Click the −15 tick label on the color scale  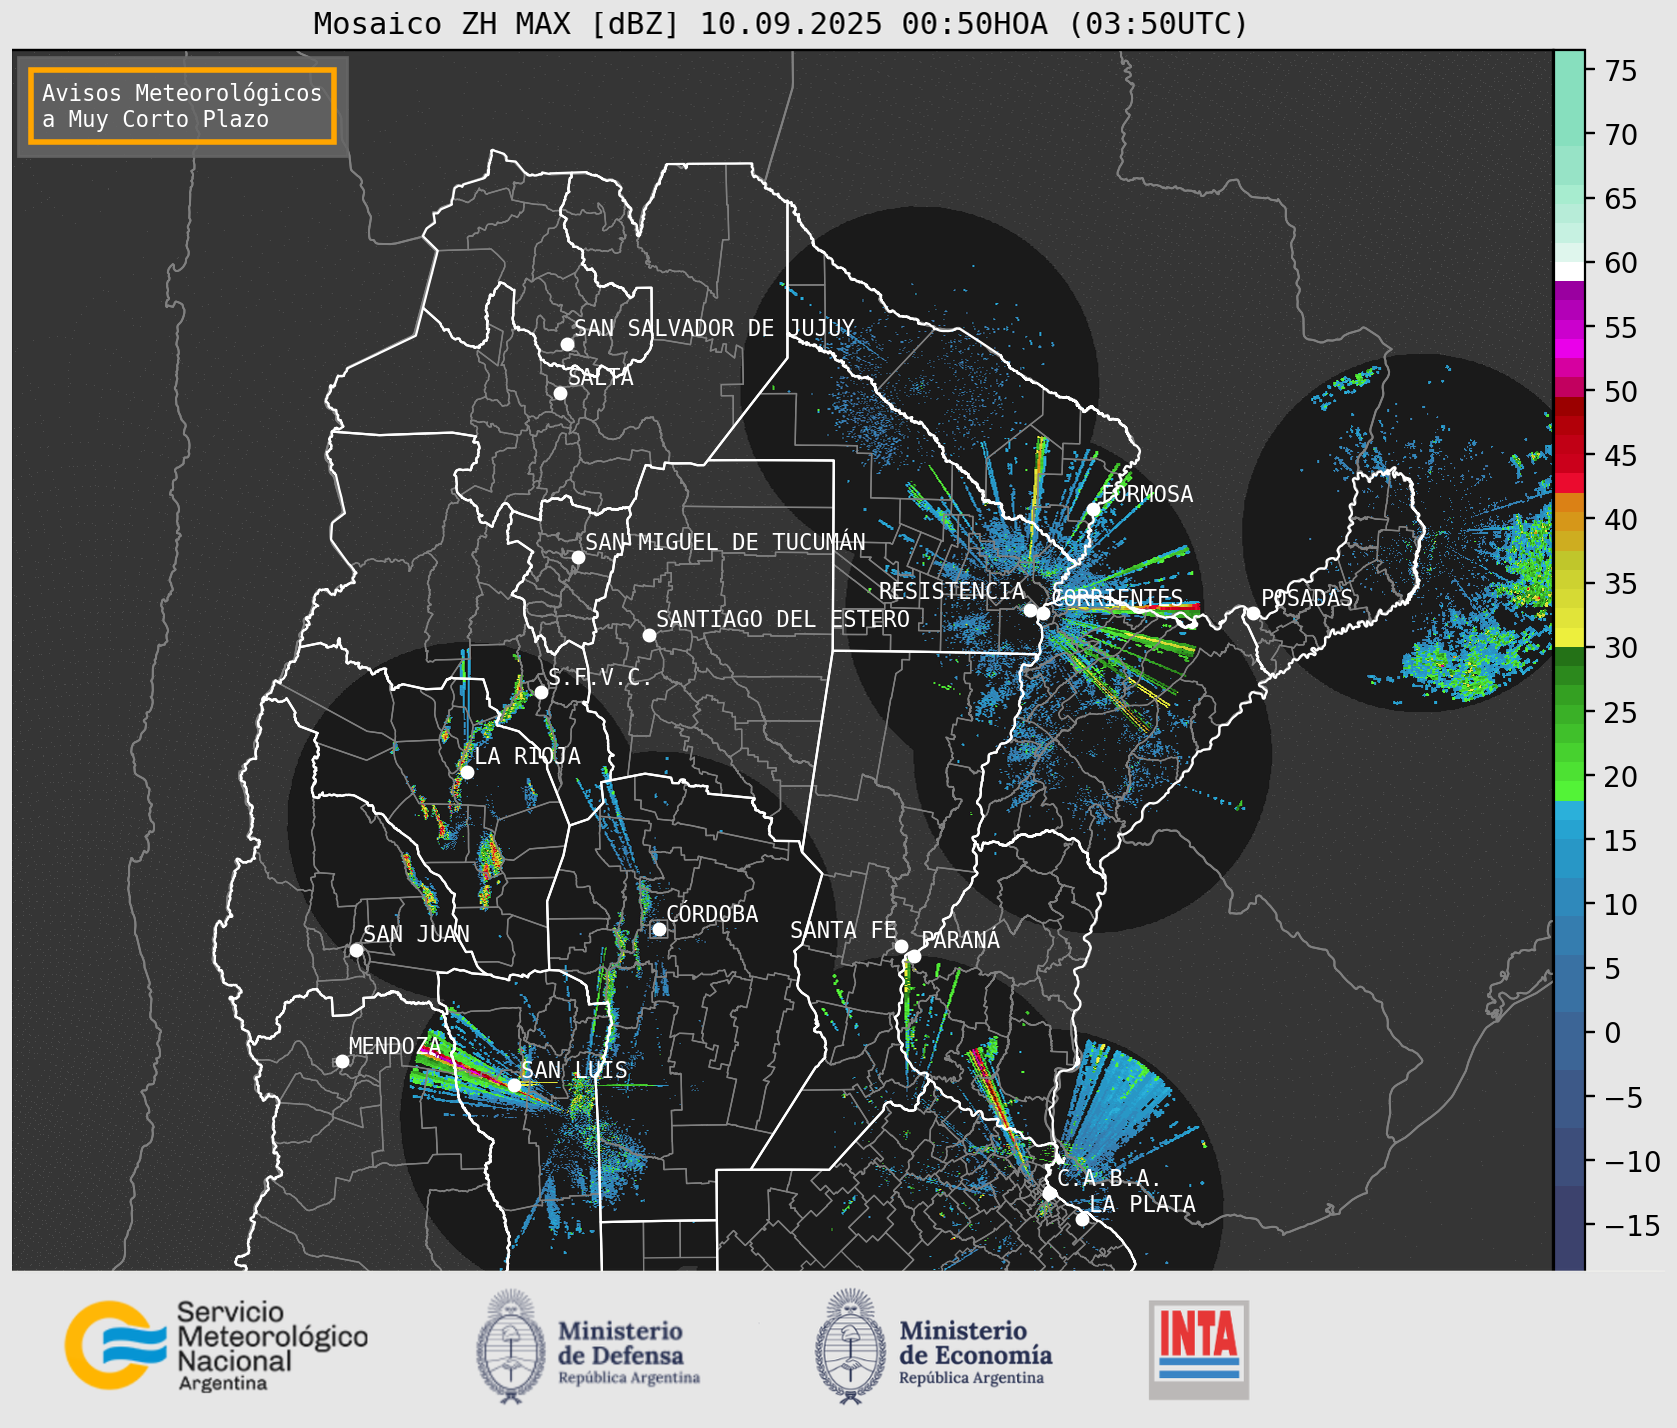pos(1632,1226)
